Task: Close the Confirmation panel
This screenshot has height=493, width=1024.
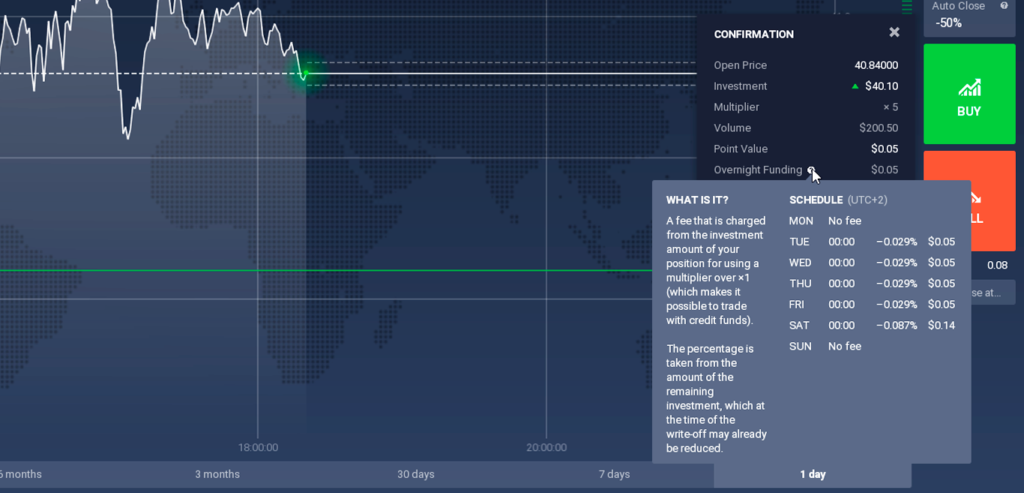Action: pyautogui.click(x=894, y=32)
